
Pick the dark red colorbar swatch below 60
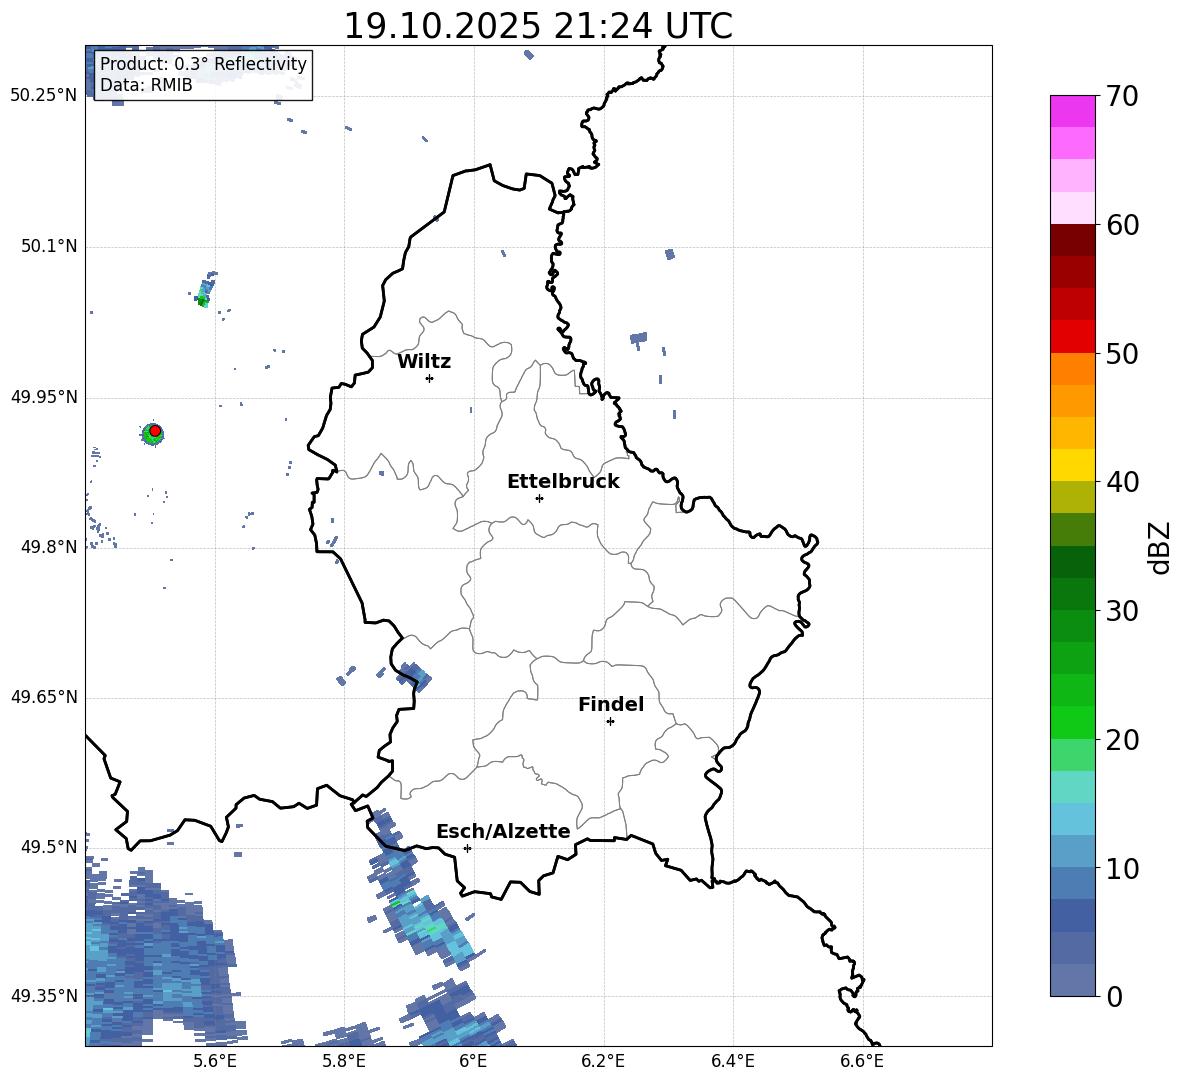pyautogui.click(x=1072, y=240)
